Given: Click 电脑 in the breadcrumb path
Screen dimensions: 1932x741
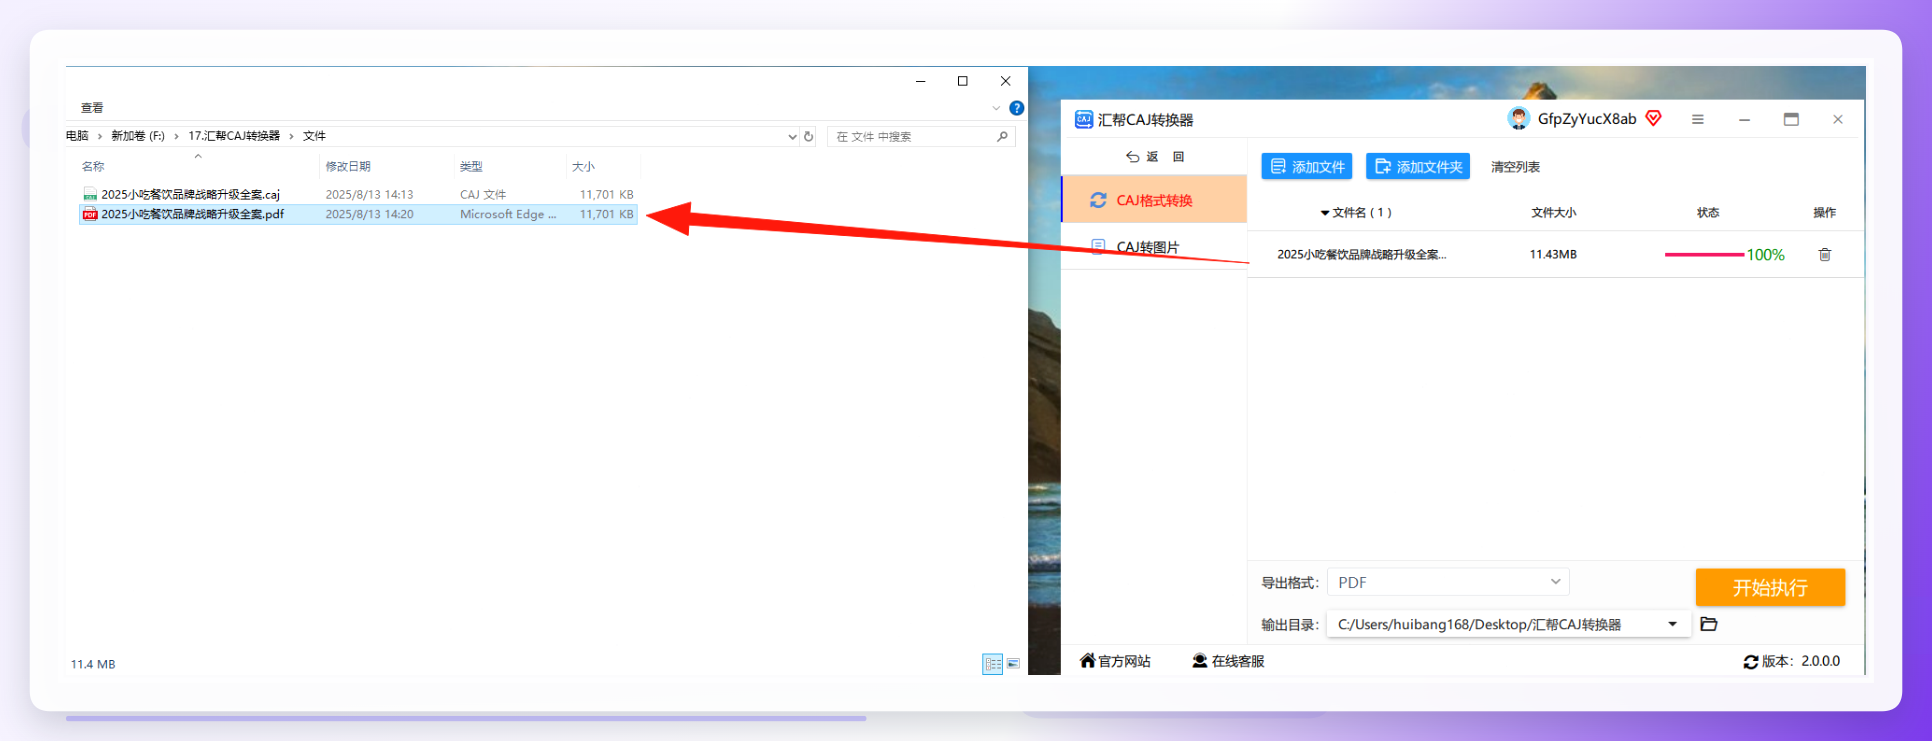Looking at the screenshot, I should [77, 136].
